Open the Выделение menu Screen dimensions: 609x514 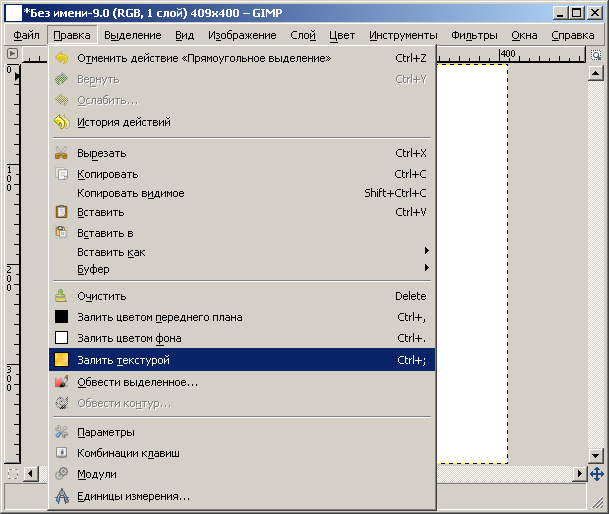132,35
